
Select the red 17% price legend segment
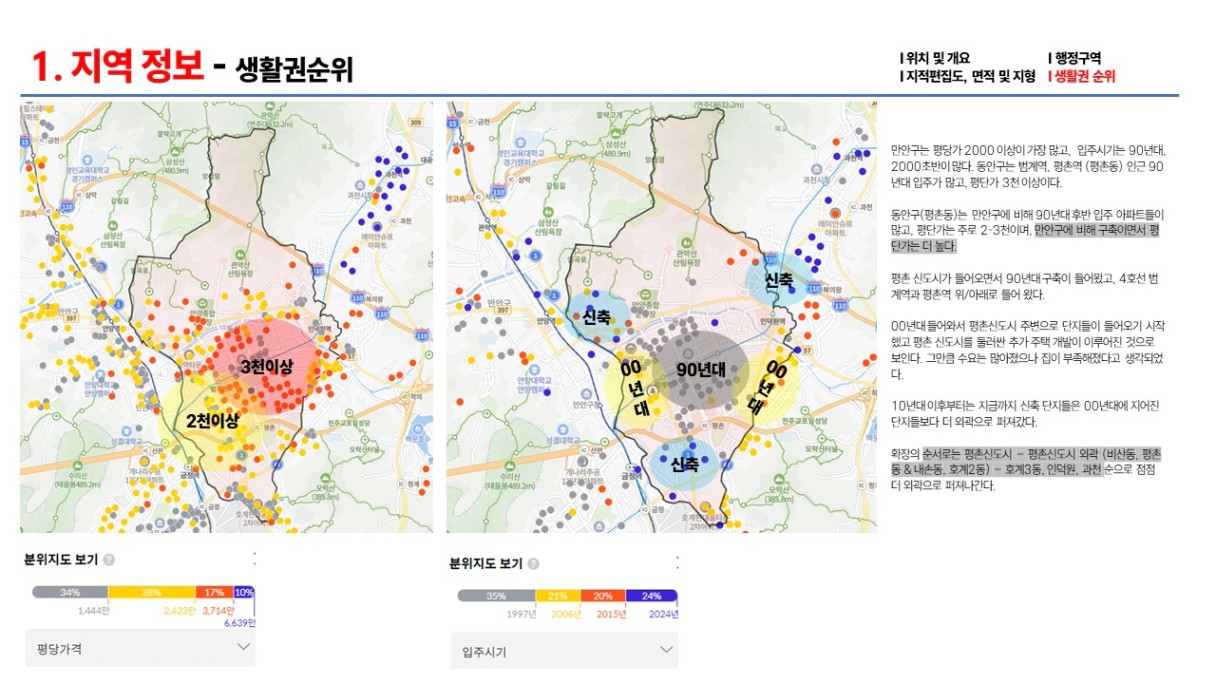coord(214,592)
